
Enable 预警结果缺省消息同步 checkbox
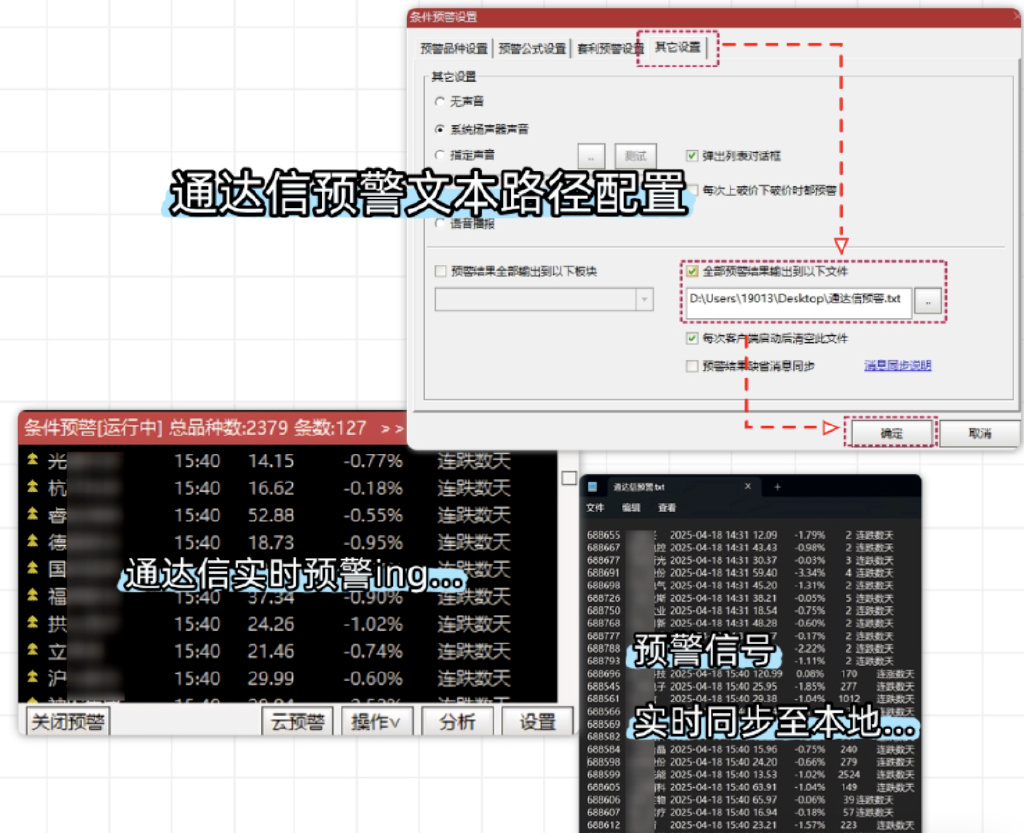[x=692, y=366]
